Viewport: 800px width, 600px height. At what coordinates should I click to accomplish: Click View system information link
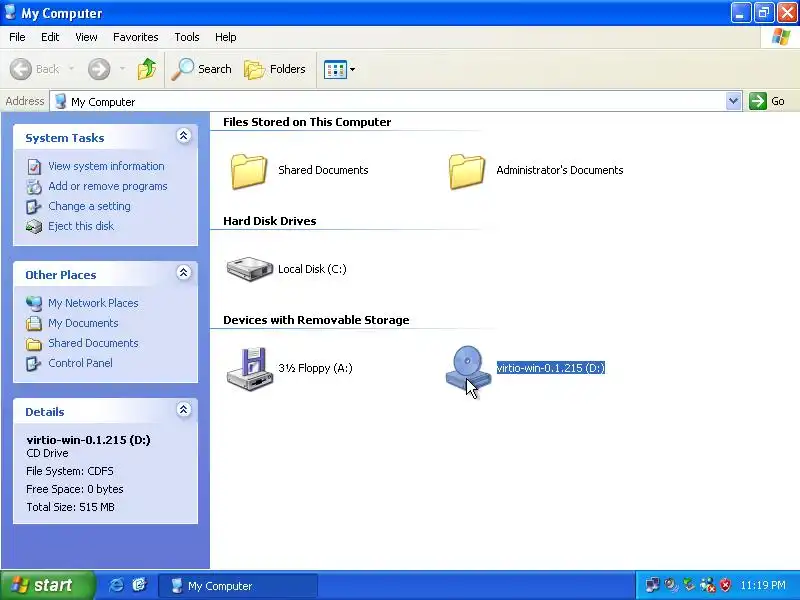106,166
